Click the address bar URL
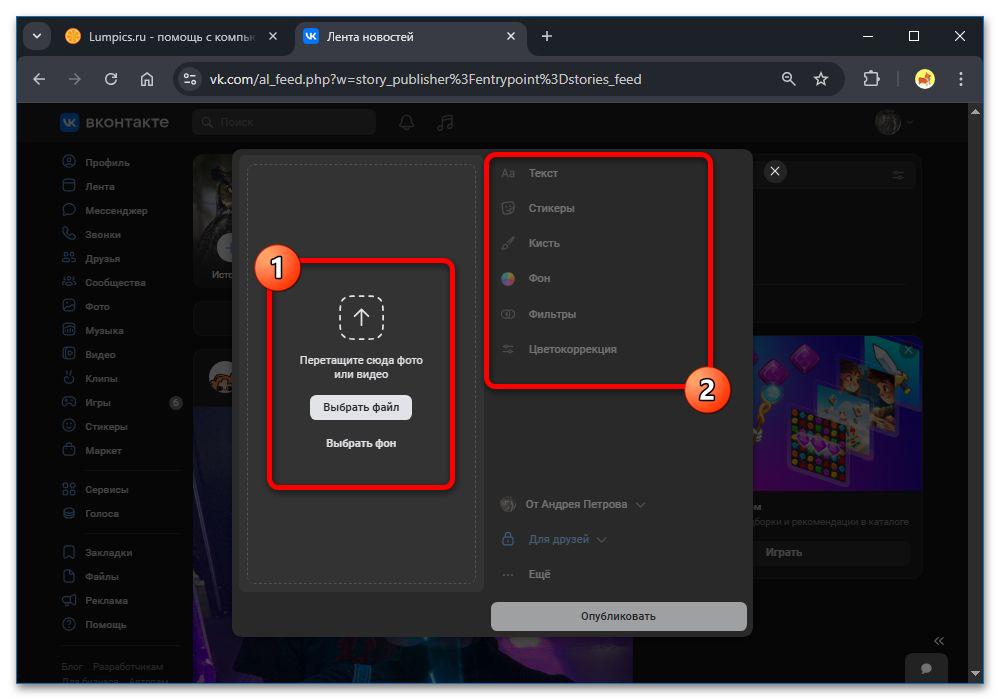The height and width of the screenshot is (700, 1000). (425, 79)
